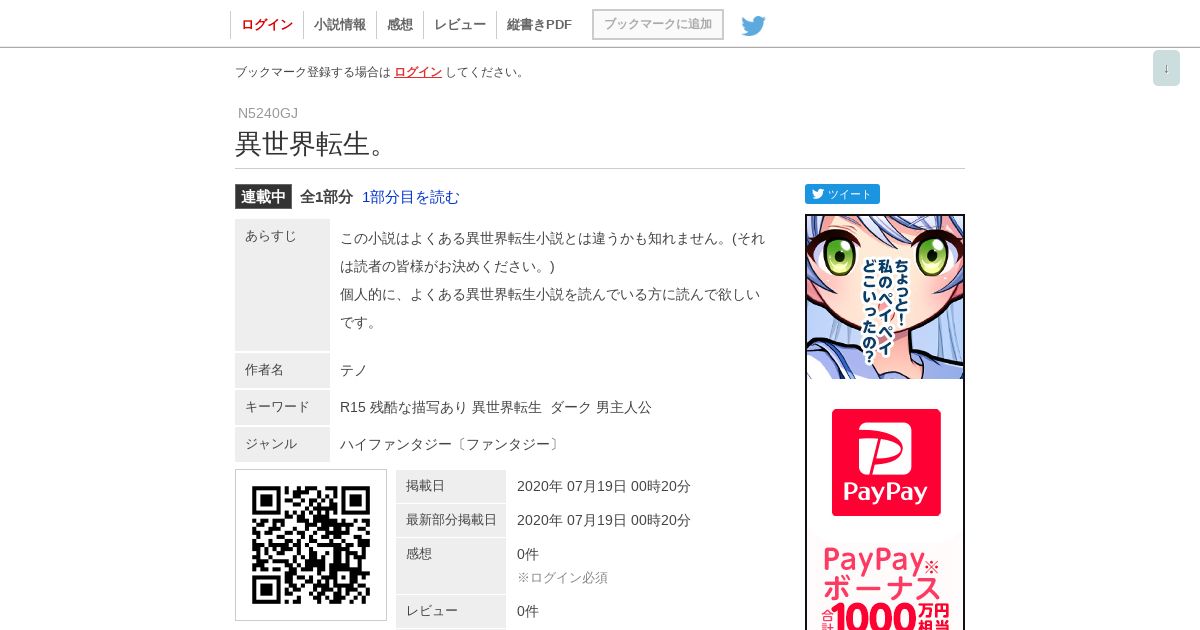
Task: Click the 最新部分掲載日 date value
Action: click(x=604, y=520)
